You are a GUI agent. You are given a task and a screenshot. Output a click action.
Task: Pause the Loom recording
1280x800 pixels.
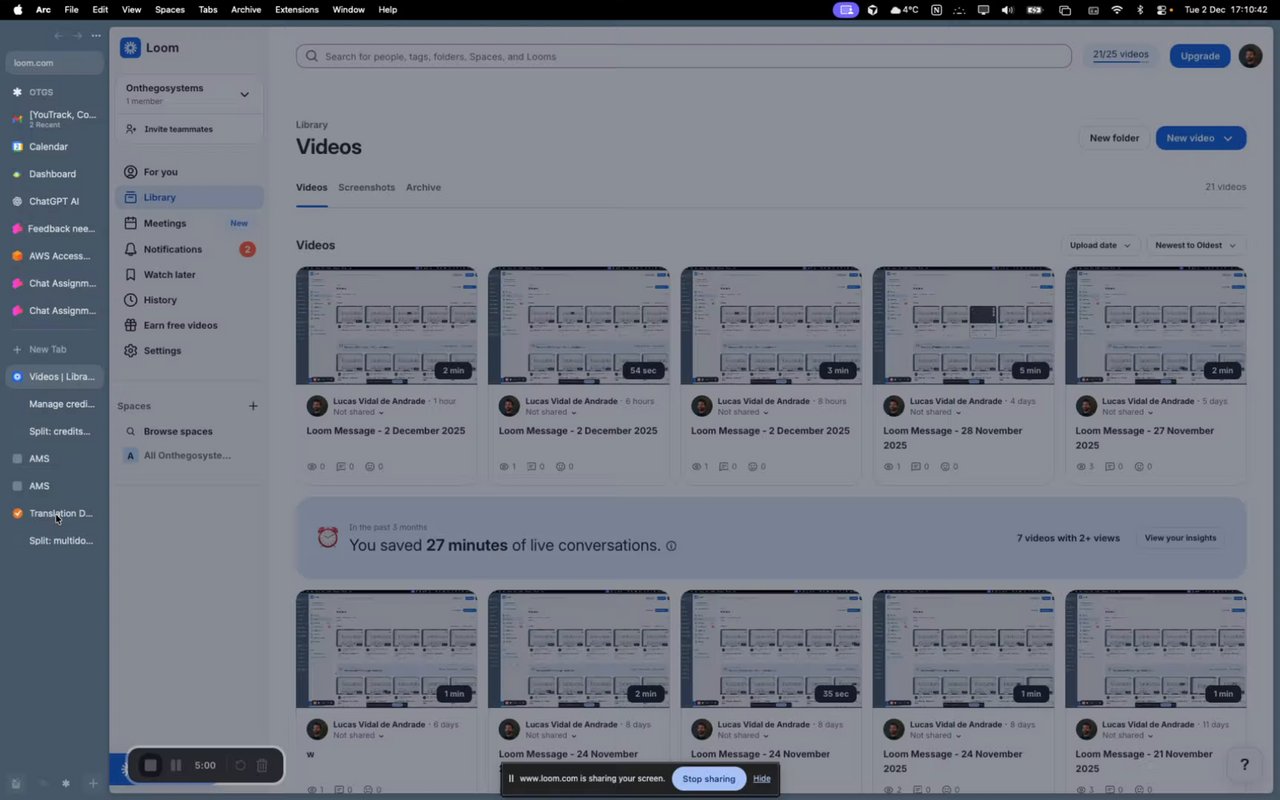[176, 766]
